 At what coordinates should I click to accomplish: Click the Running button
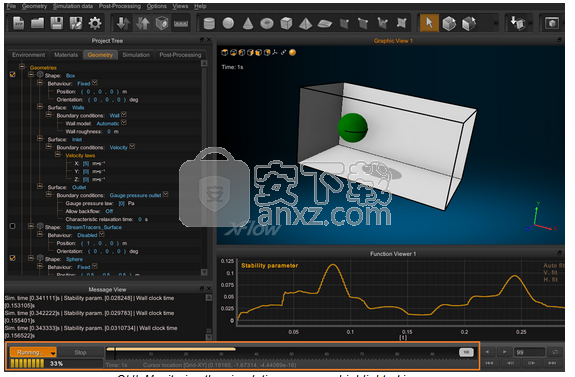[x=33, y=352]
